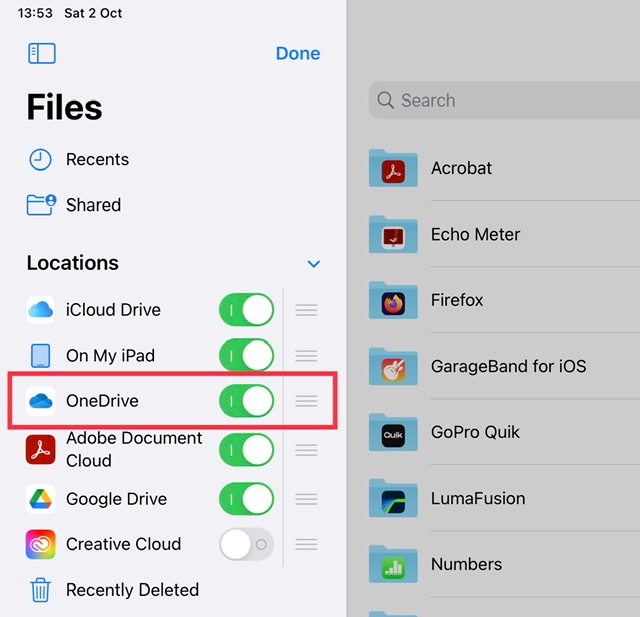Click the Locations section heading
Screen dimensions: 640x617
coord(73,263)
